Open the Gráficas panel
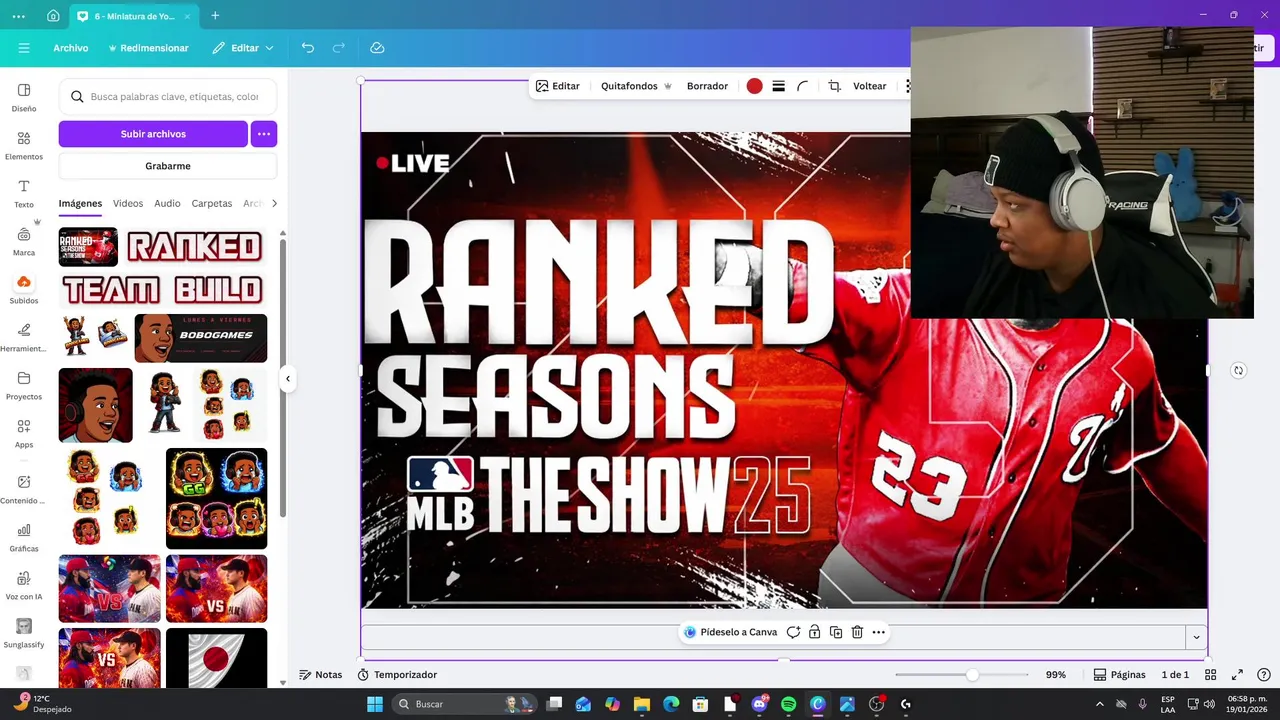1280x720 pixels. (24, 537)
